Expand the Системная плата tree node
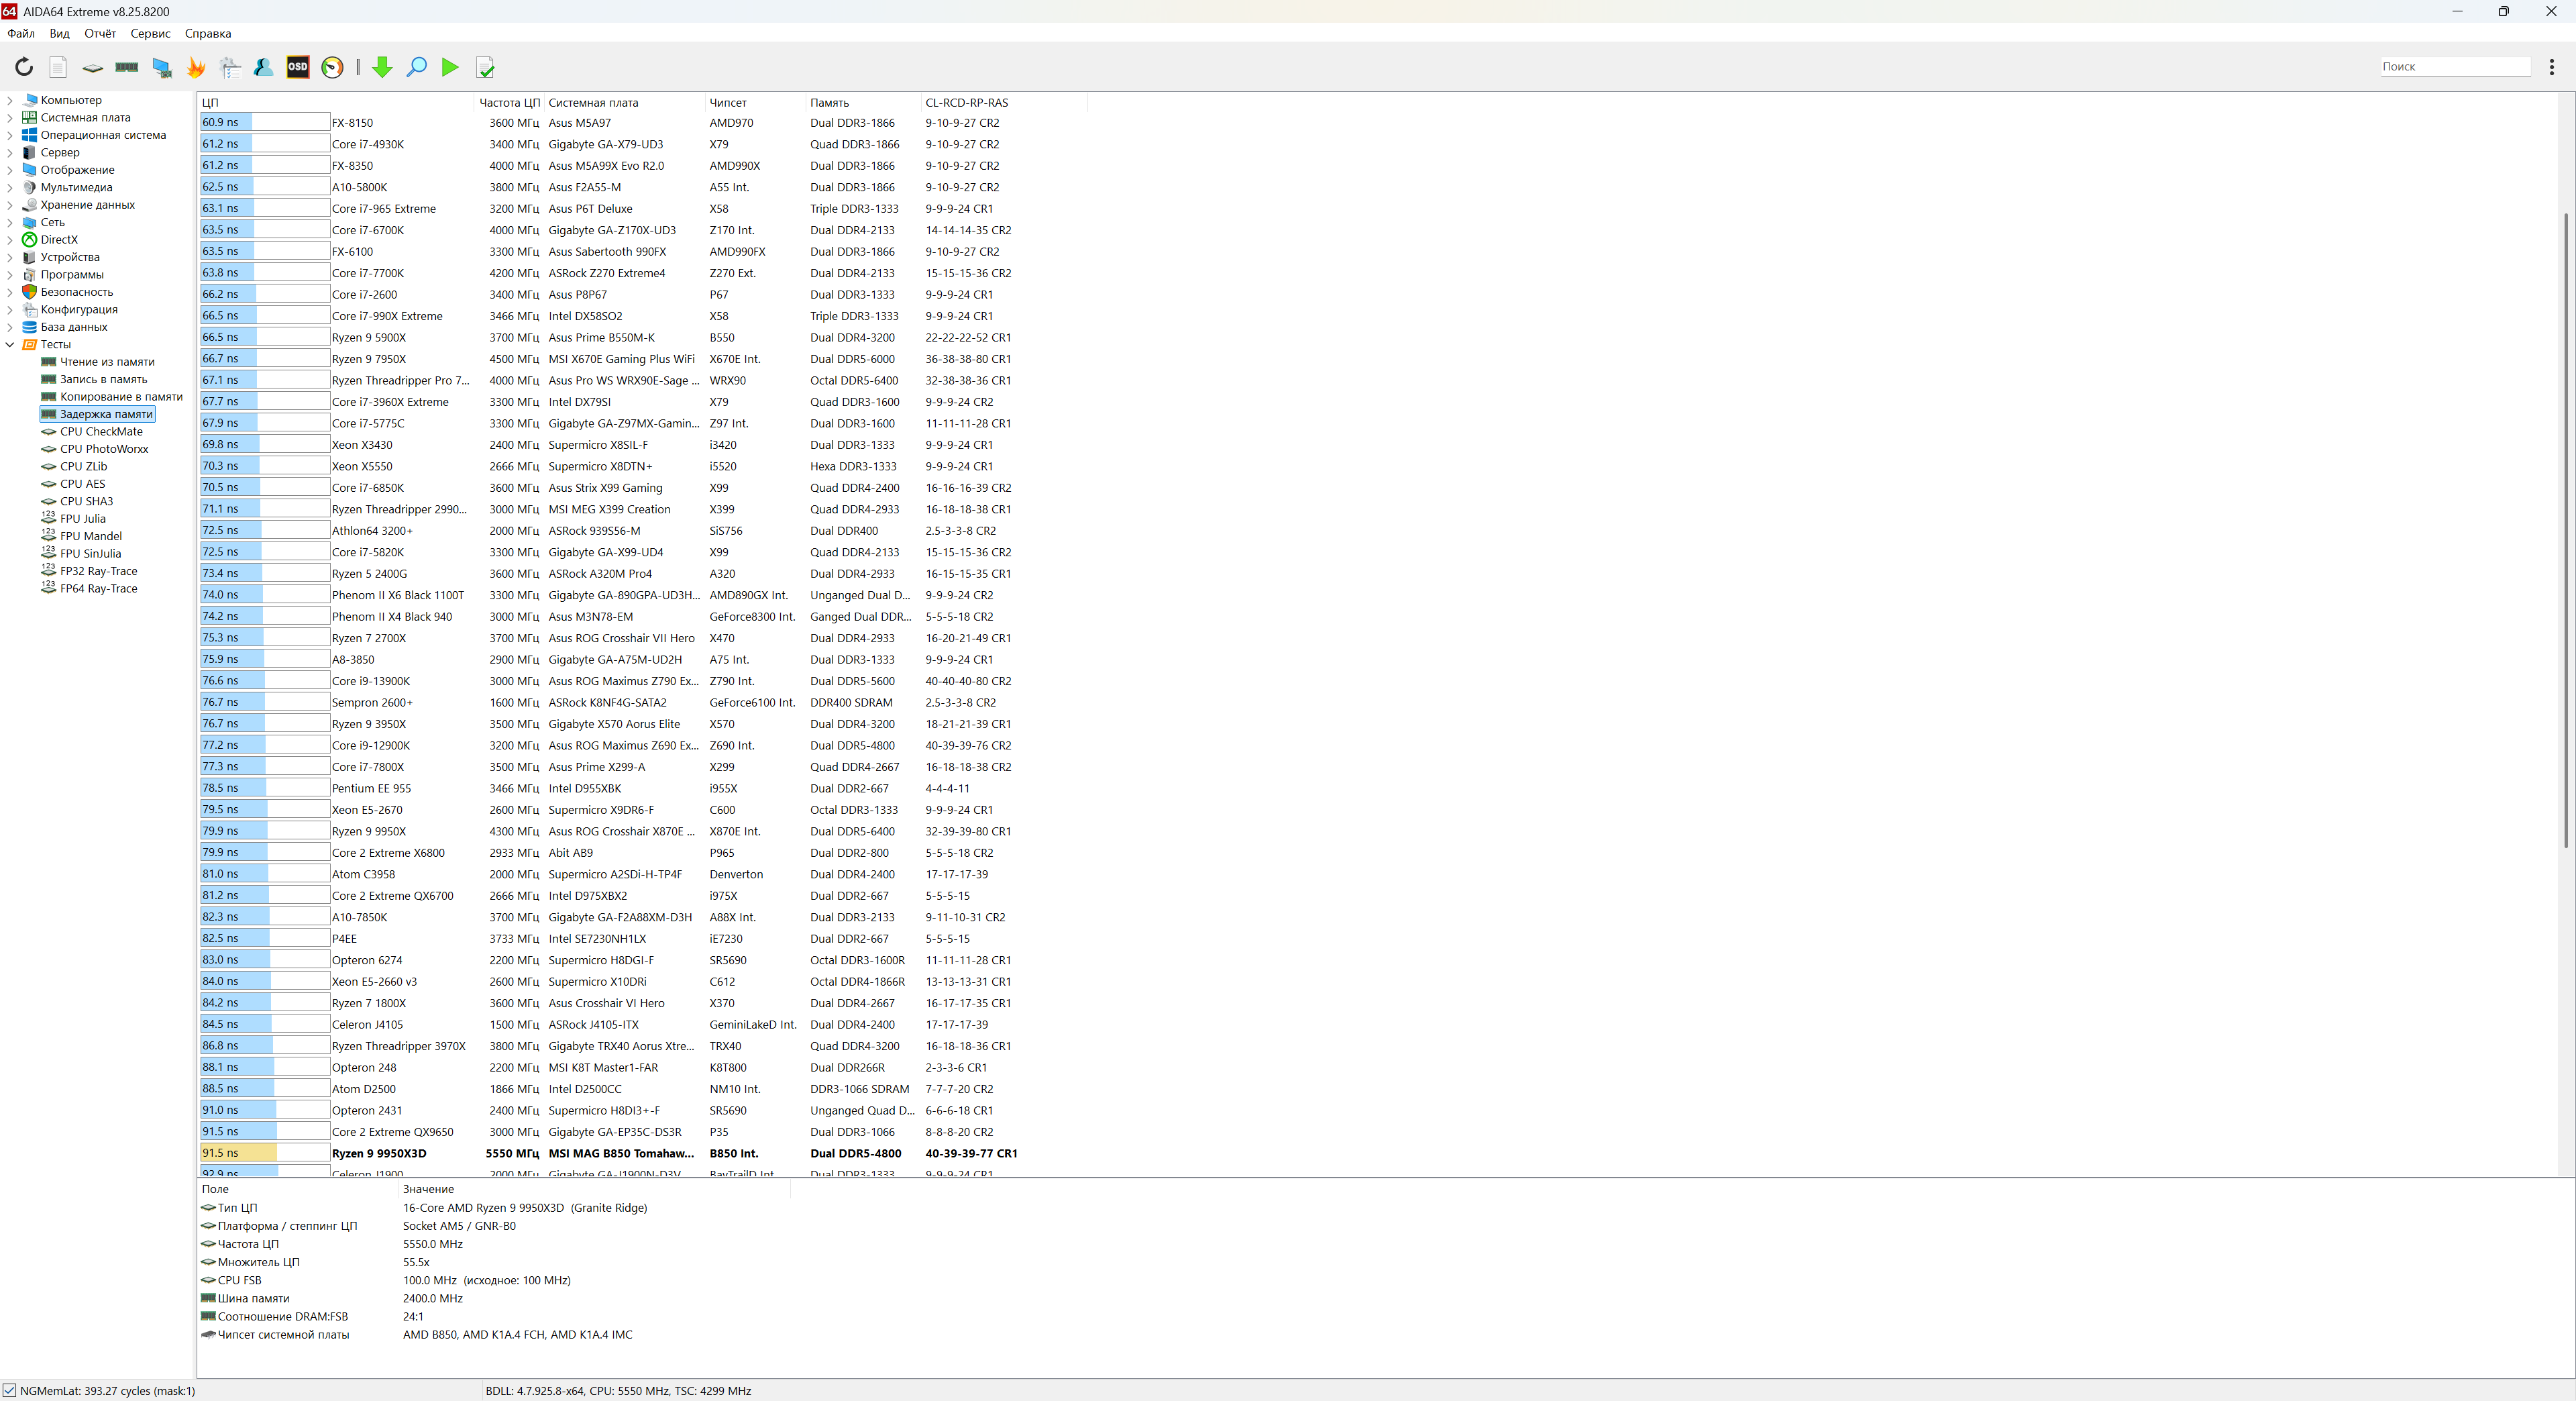Image resolution: width=2576 pixels, height=1401 pixels. point(10,118)
